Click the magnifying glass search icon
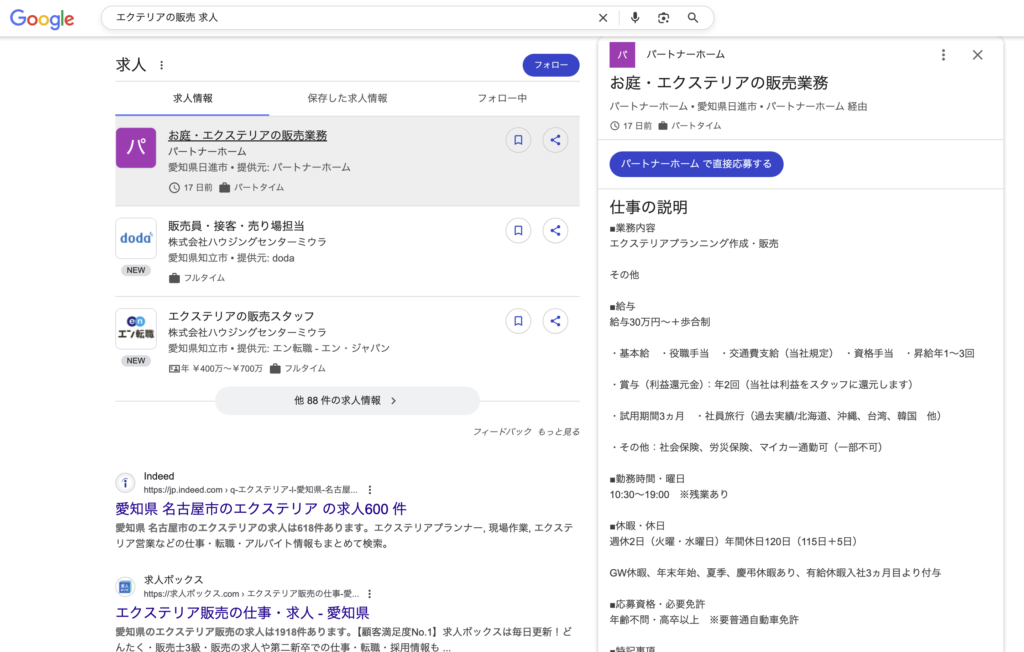This screenshot has height=652, width=1024. 693,18
